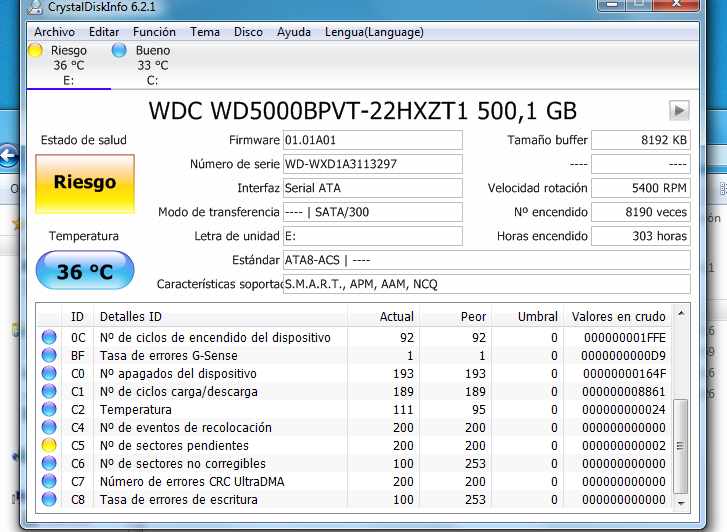Click raw value 000000000002 for pending sectors
Image resolution: width=727 pixels, height=532 pixels.
(624, 446)
